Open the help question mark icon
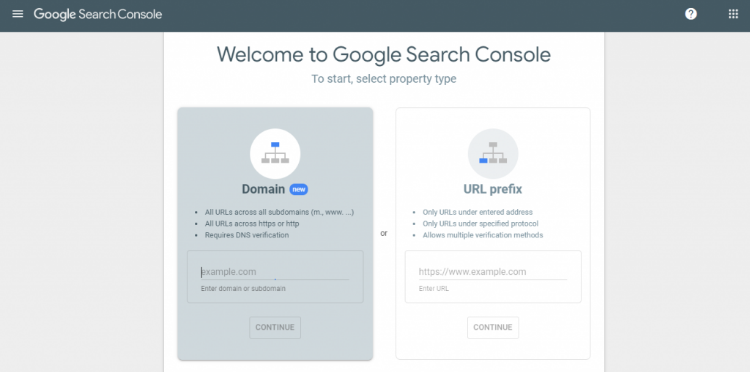Image resolution: width=750 pixels, height=372 pixels. tap(691, 14)
